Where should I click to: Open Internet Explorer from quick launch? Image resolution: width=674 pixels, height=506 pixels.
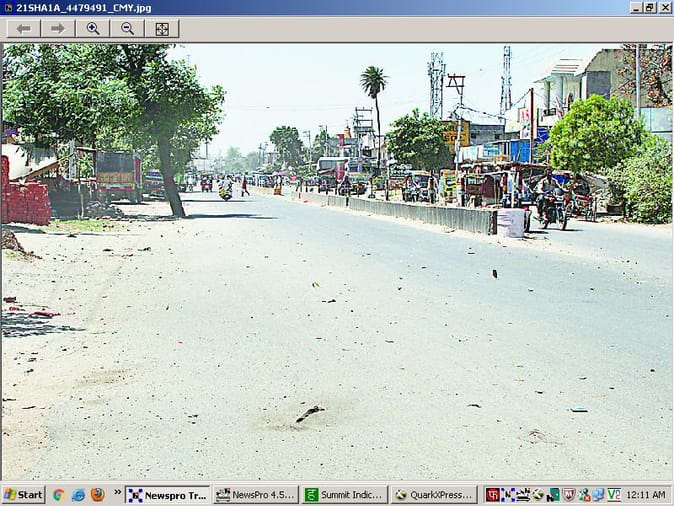tap(78, 495)
